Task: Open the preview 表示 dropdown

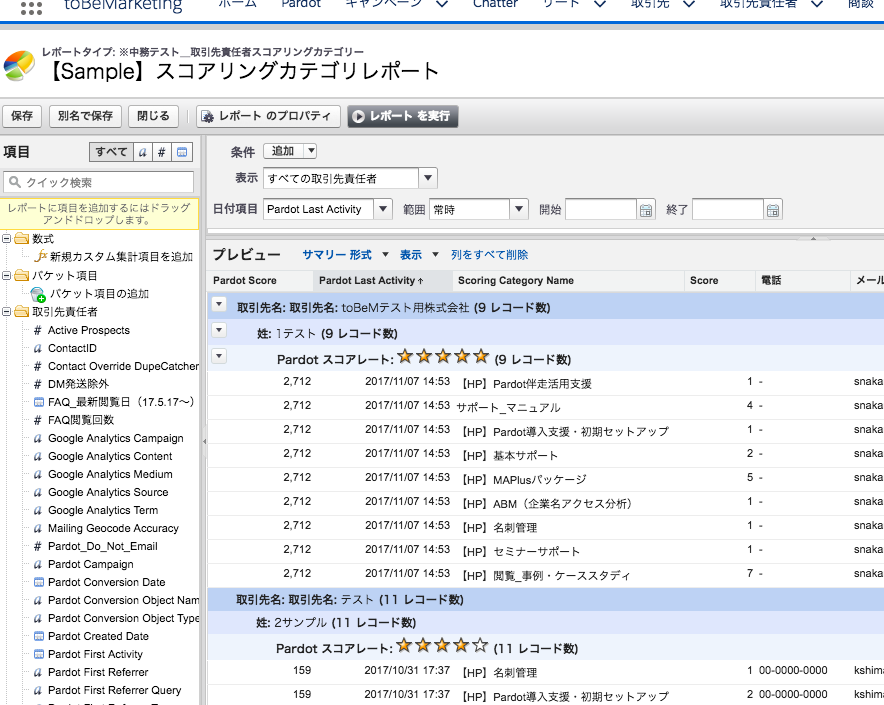Action: (435, 255)
